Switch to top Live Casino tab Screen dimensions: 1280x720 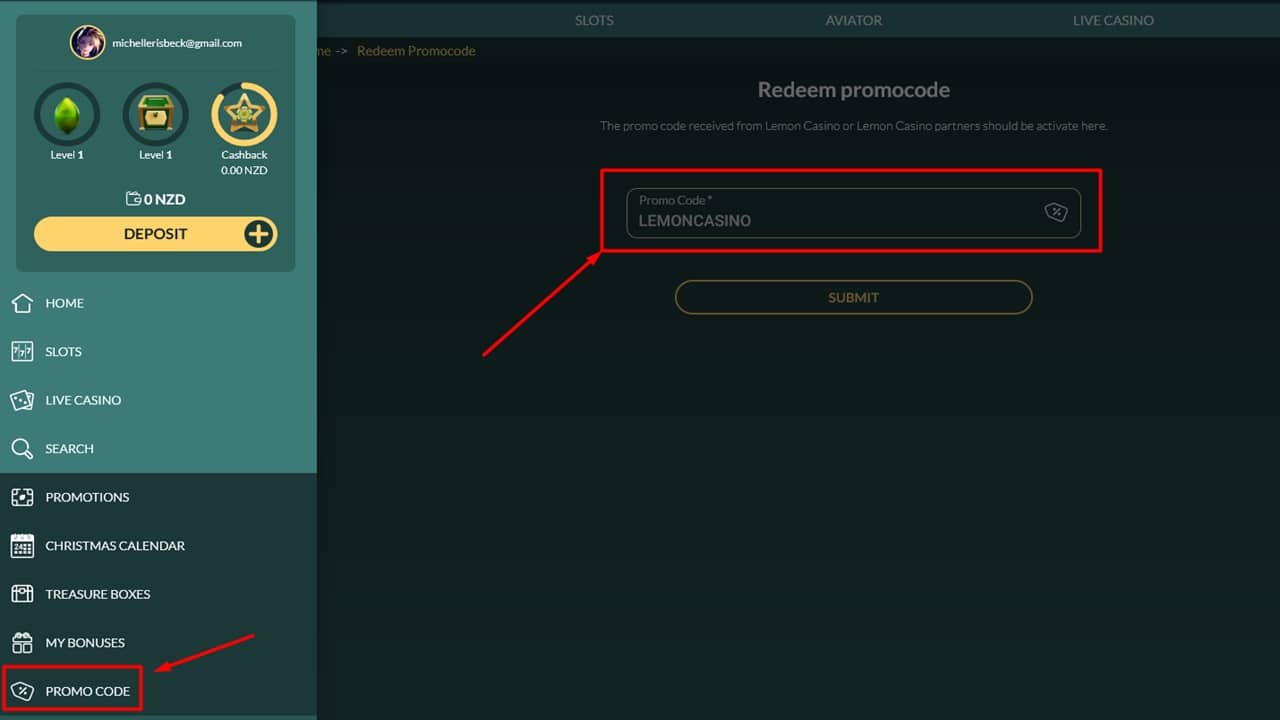pyautogui.click(x=1113, y=20)
